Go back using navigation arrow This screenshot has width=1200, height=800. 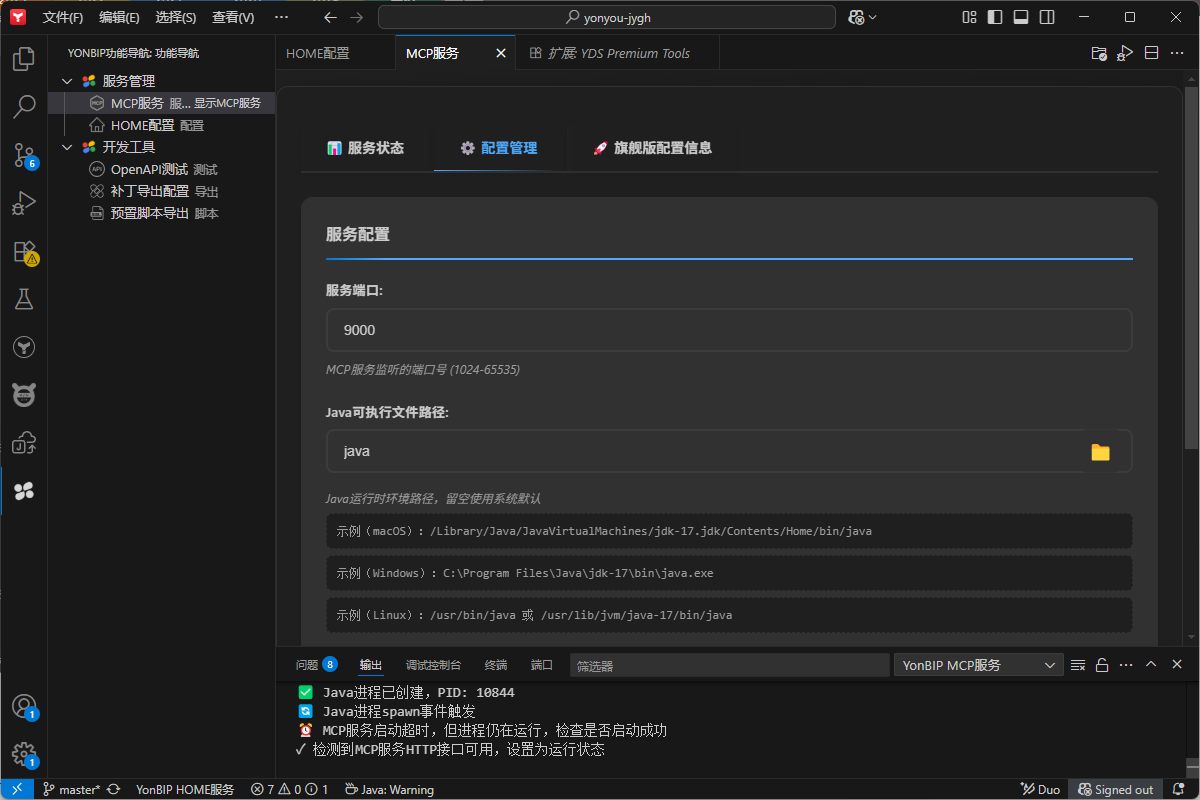(x=331, y=17)
